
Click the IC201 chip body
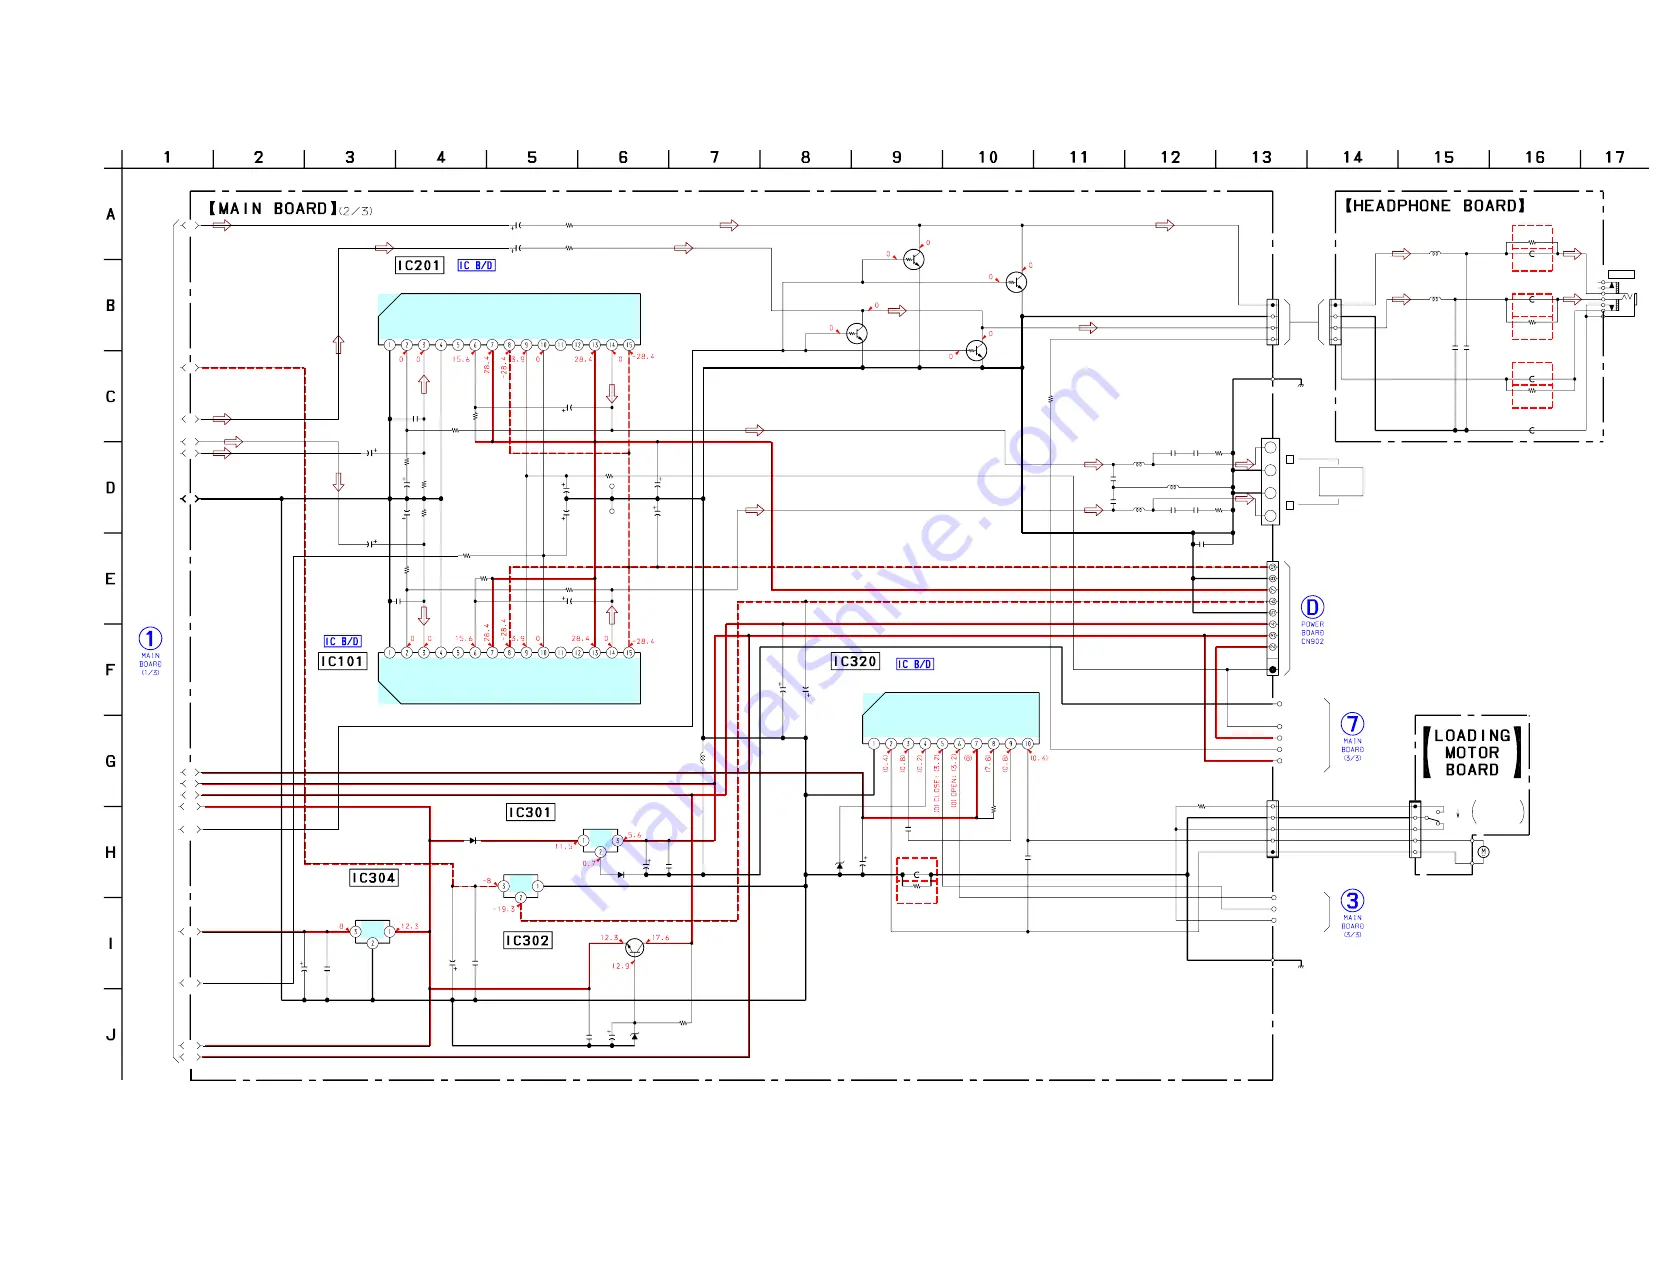tap(509, 318)
